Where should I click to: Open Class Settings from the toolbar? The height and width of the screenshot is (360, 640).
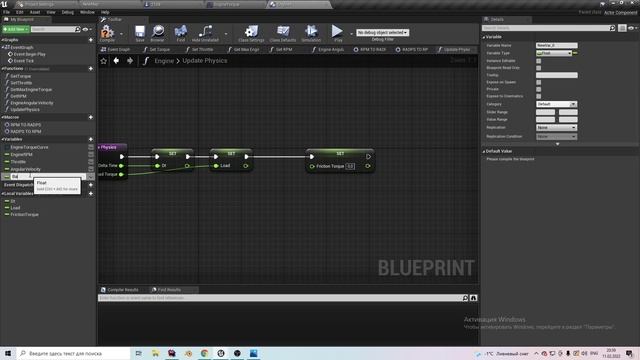coord(251,33)
